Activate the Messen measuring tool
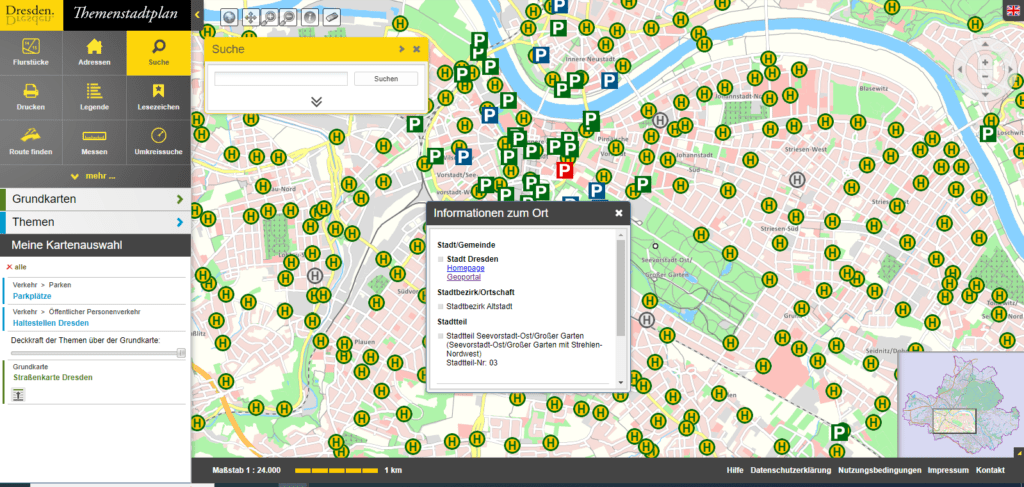The width and height of the screenshot is (1024, 487). 95,141
